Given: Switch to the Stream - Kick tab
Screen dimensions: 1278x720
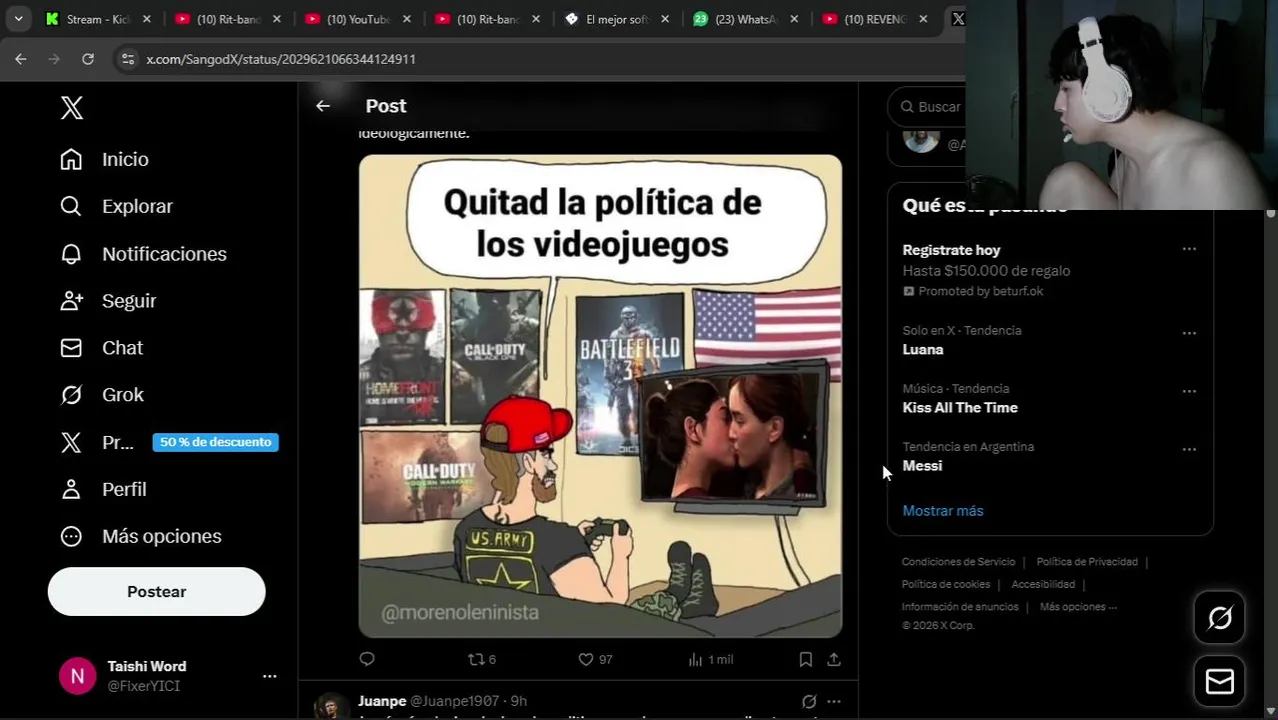Looking at the screenshot, I should (x=98, y=19).
